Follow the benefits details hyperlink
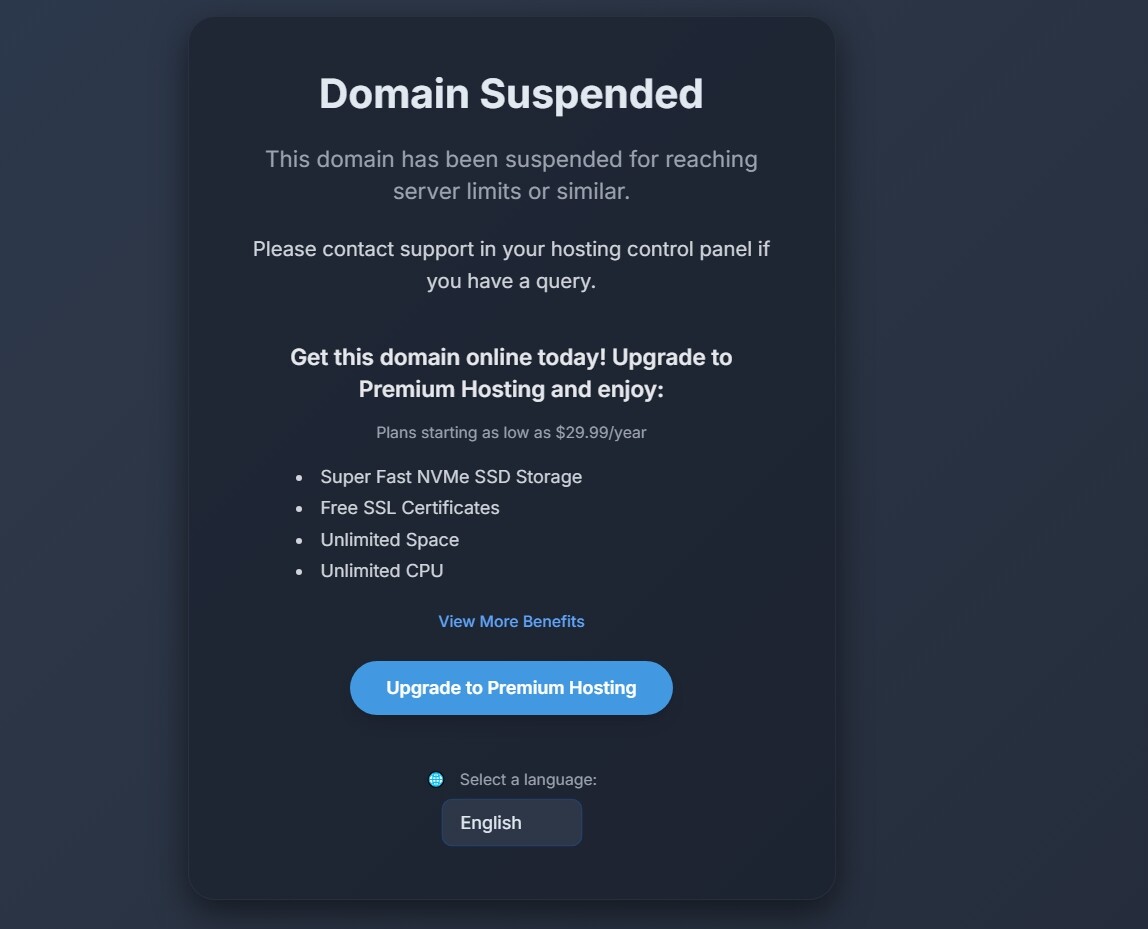 (511, 621)
